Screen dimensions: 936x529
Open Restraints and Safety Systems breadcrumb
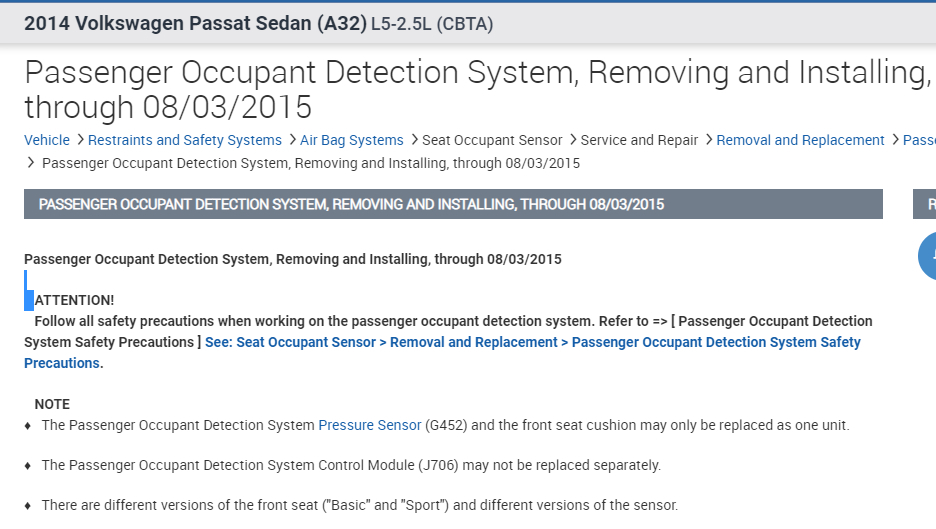(x=184, y=140)
